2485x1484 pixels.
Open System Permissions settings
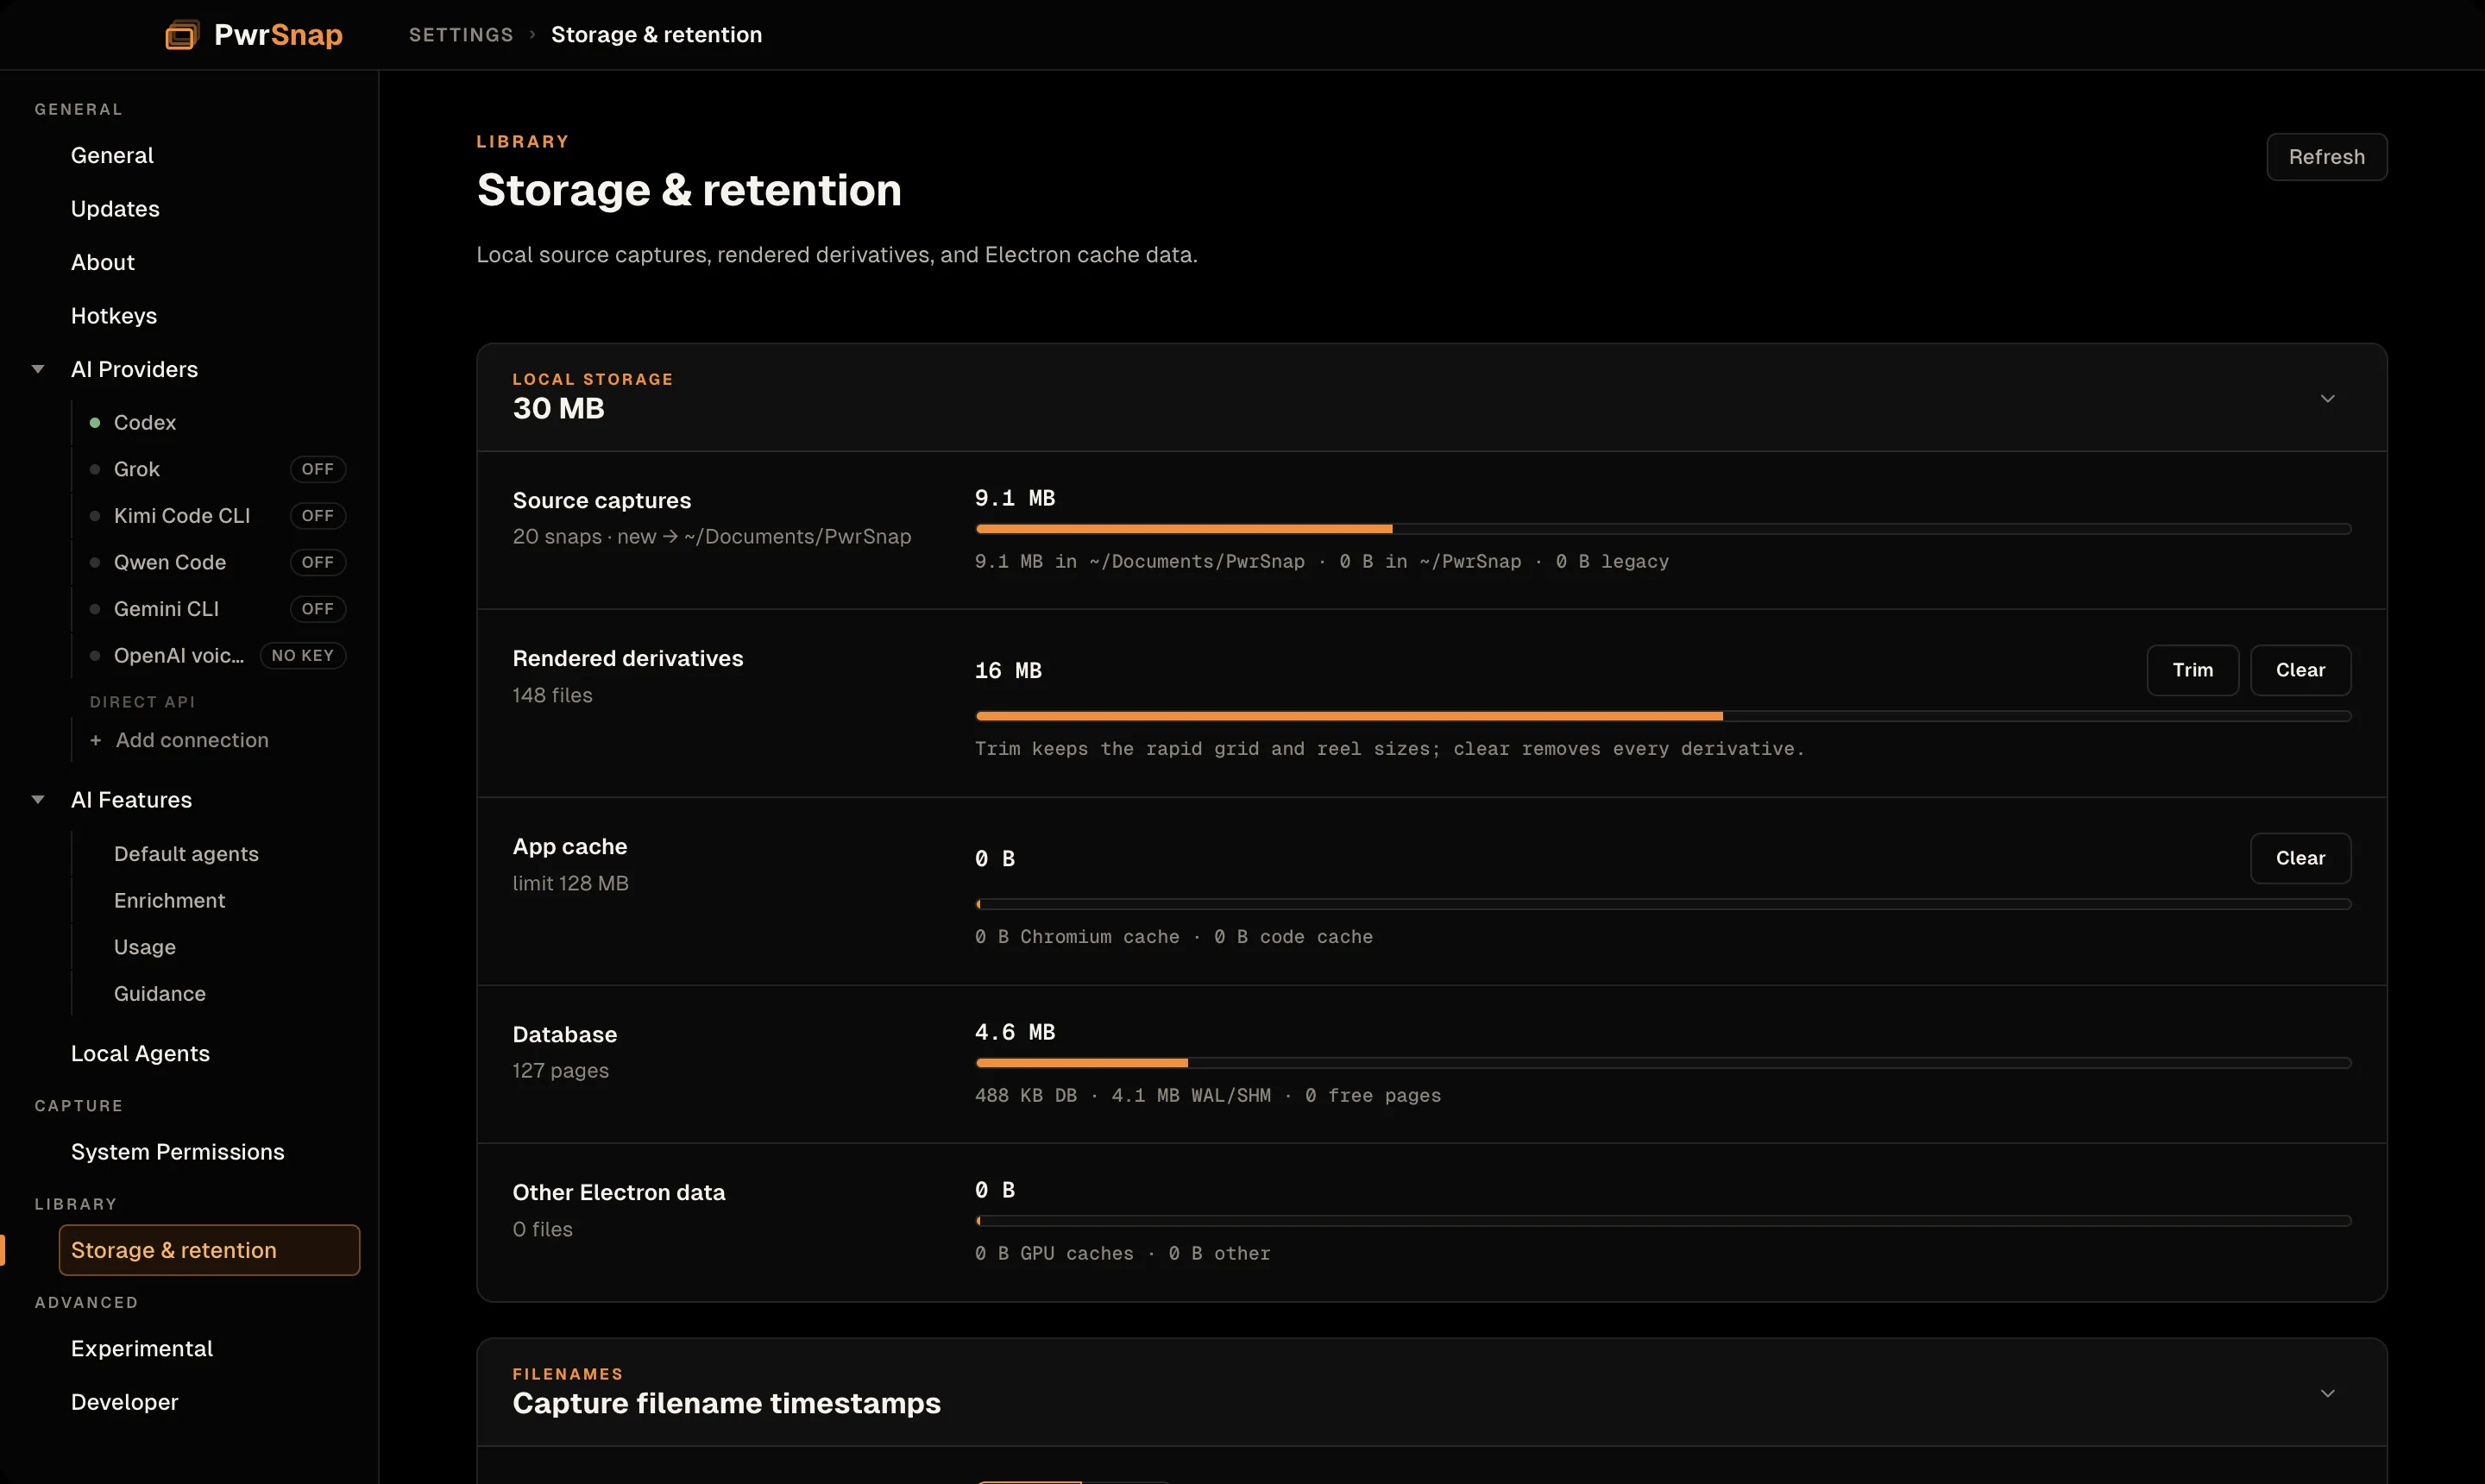pyautogui.click(x=178, y=1152)
